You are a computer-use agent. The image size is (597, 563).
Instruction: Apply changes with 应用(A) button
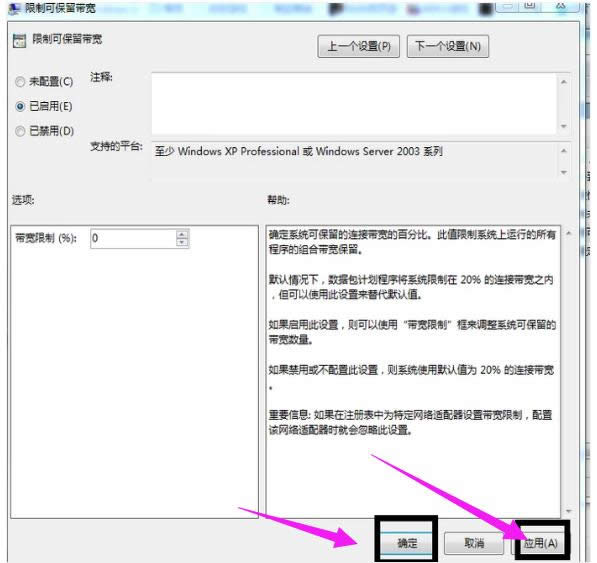pos(541,543)
